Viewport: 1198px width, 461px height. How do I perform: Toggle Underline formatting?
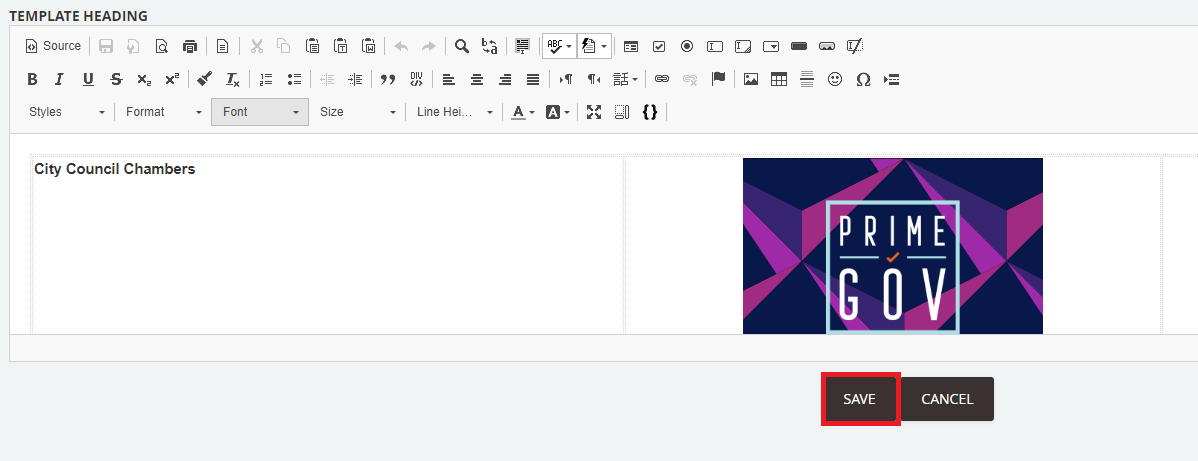(x=88, y=79)
